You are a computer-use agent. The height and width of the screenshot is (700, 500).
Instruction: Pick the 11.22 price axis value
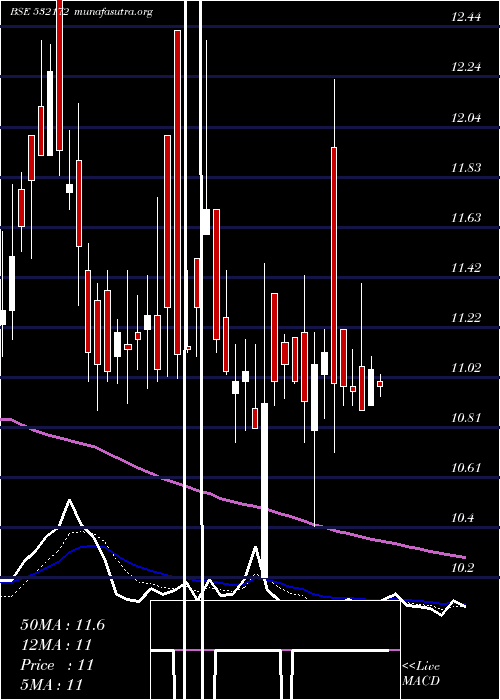tap(467, 318)
